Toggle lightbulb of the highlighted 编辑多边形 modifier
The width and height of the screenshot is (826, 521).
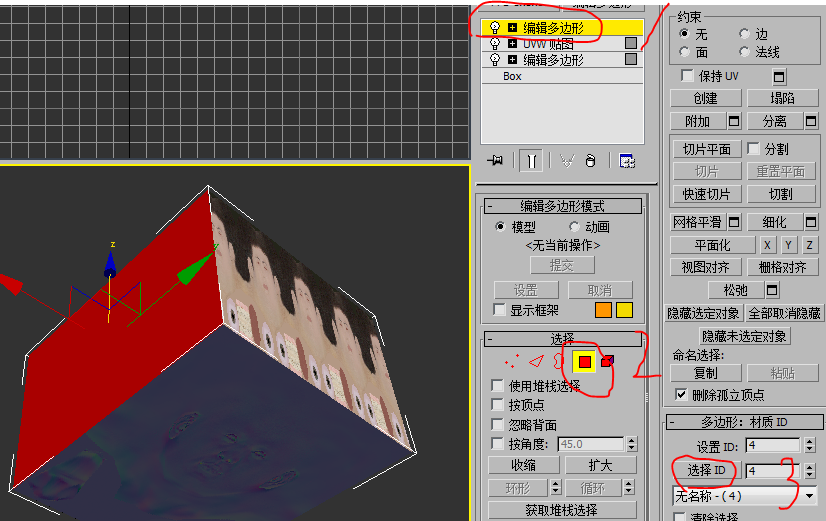(x=494, y=27)
